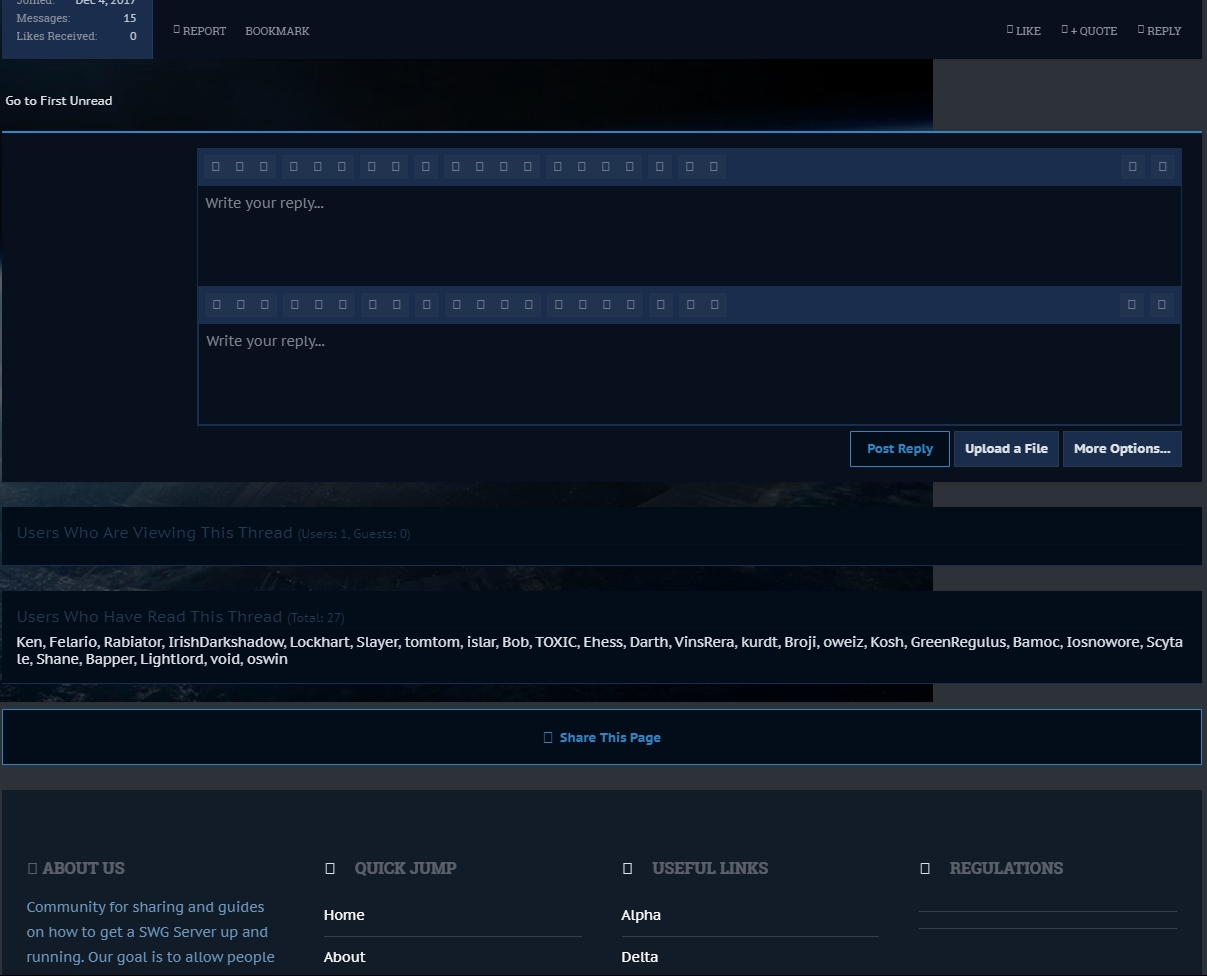
Task: Click the Reply link on the post
Action: click(1159, 31)
